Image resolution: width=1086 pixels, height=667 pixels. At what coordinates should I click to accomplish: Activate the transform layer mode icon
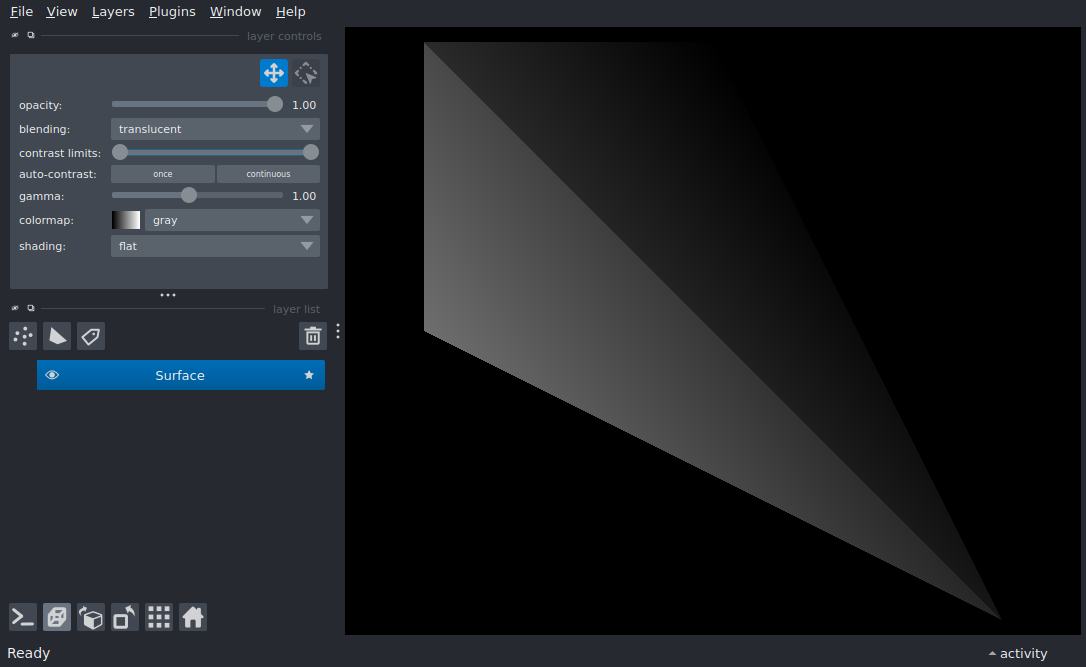click(x=305, y=73)
